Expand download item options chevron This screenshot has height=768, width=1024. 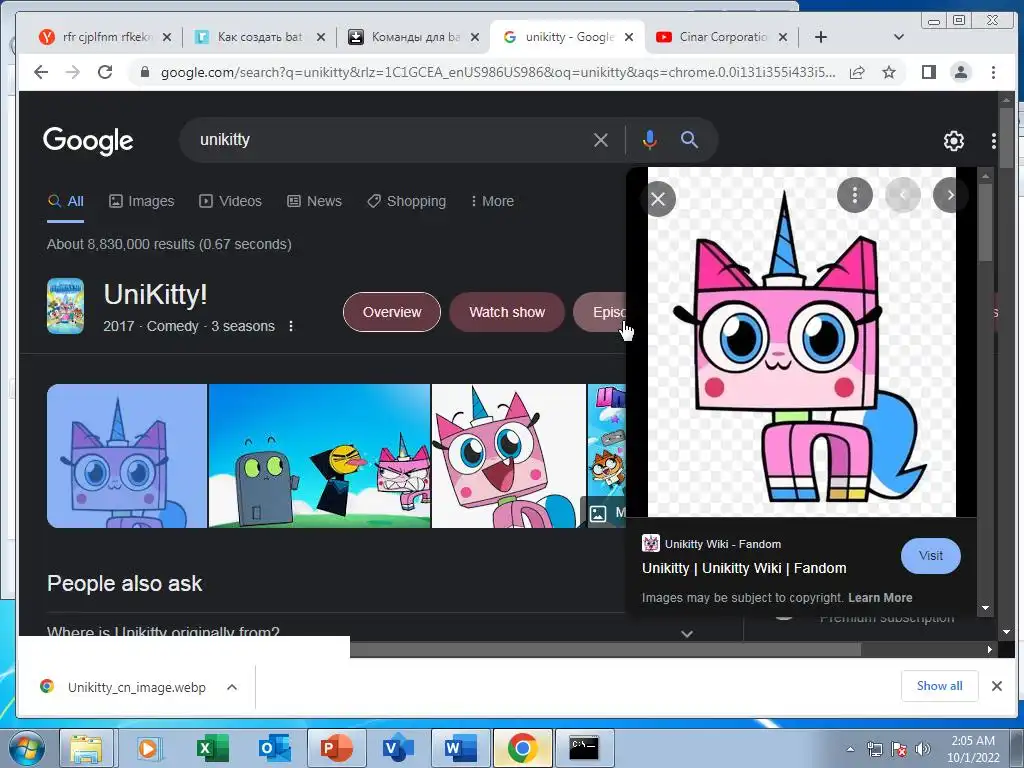tap(232, 687)
